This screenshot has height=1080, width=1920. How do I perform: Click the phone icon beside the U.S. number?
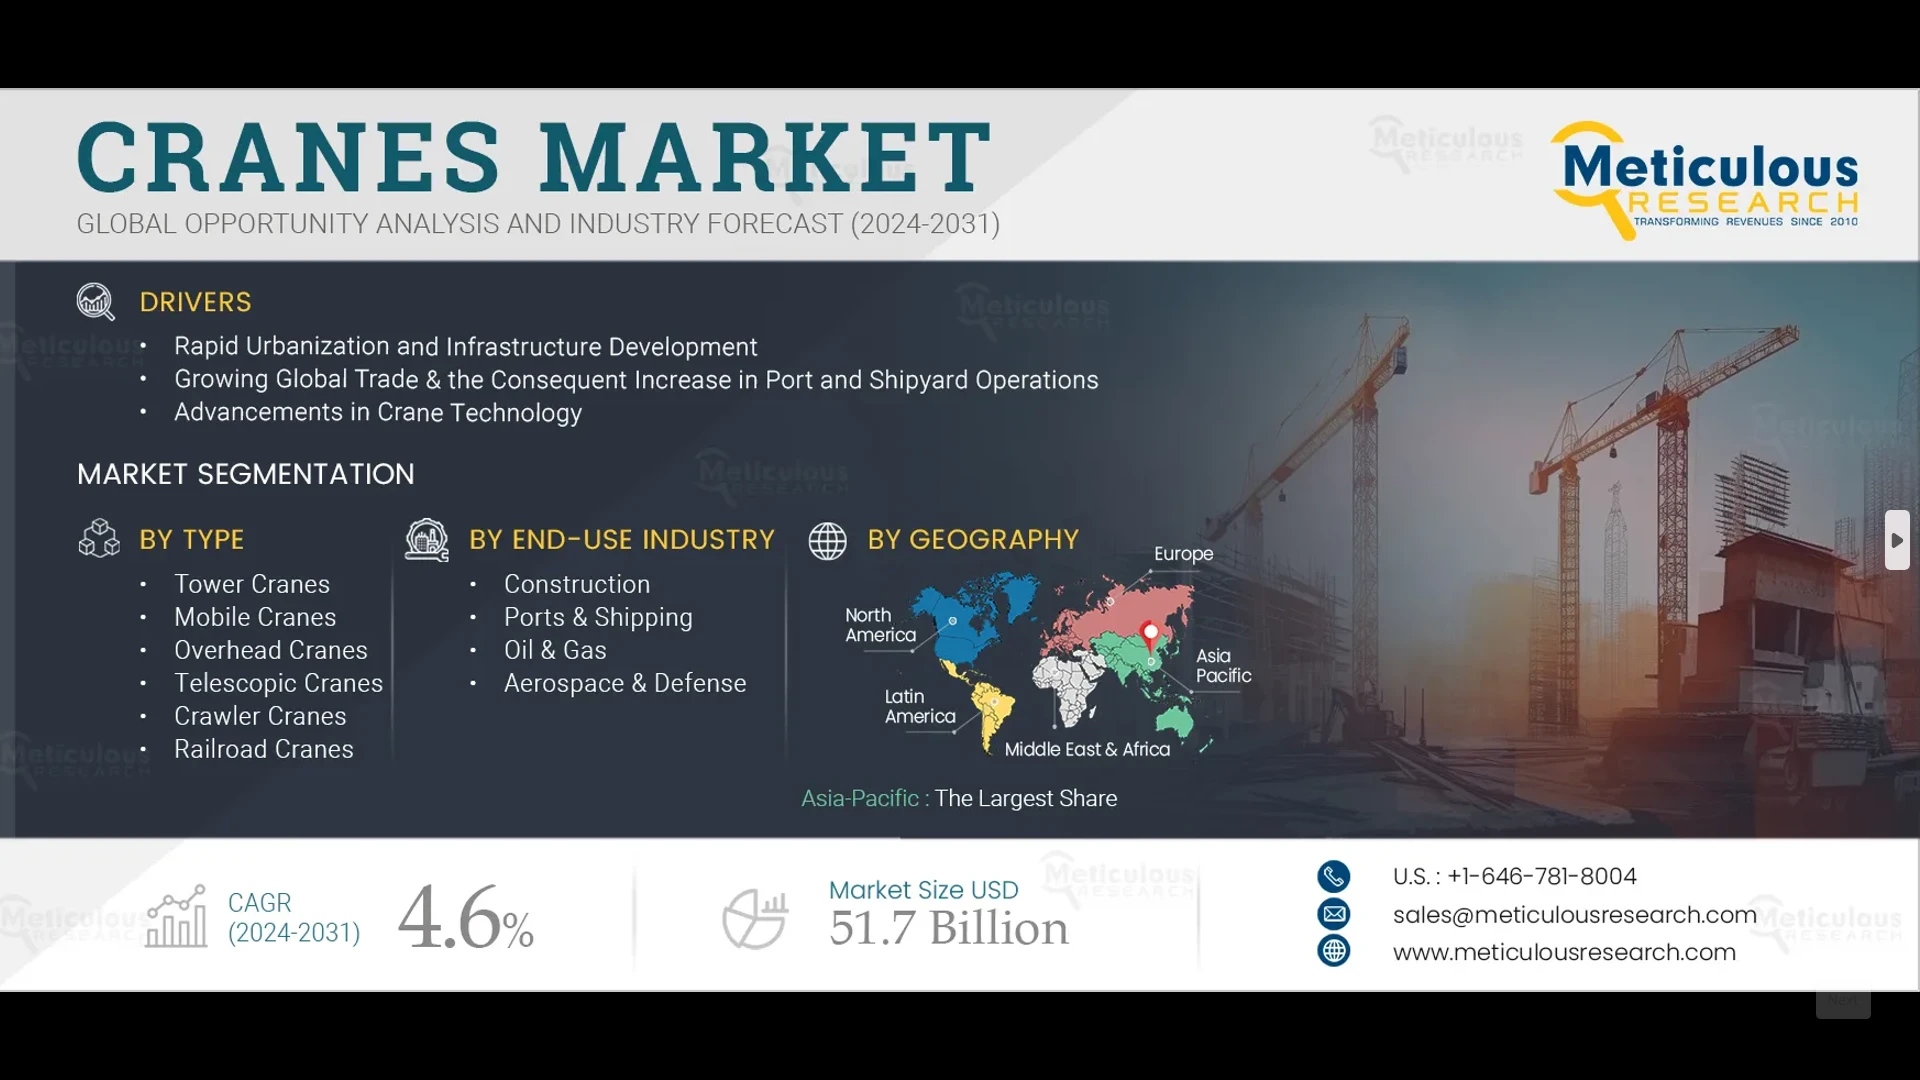[x=1334, y=877]
